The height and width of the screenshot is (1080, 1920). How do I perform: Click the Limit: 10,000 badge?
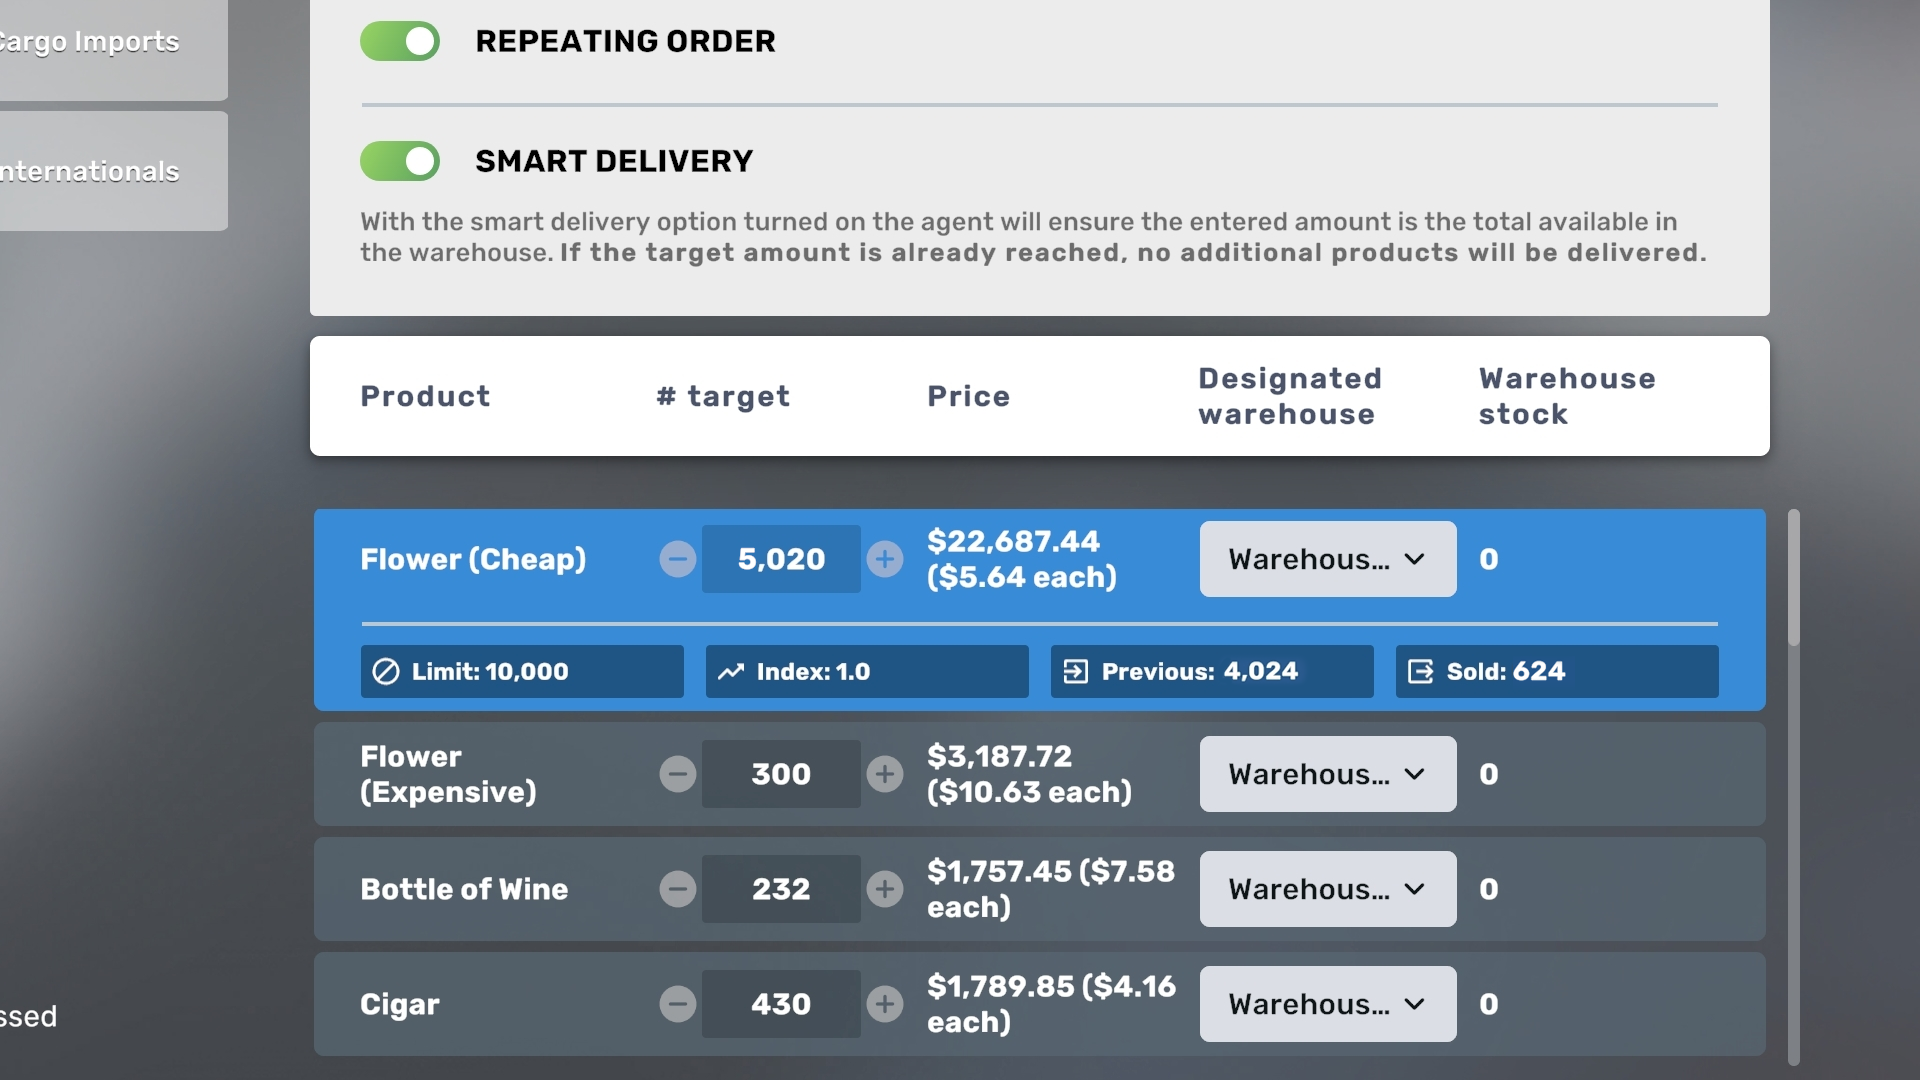pyautogui.click(x=522, y=671)
